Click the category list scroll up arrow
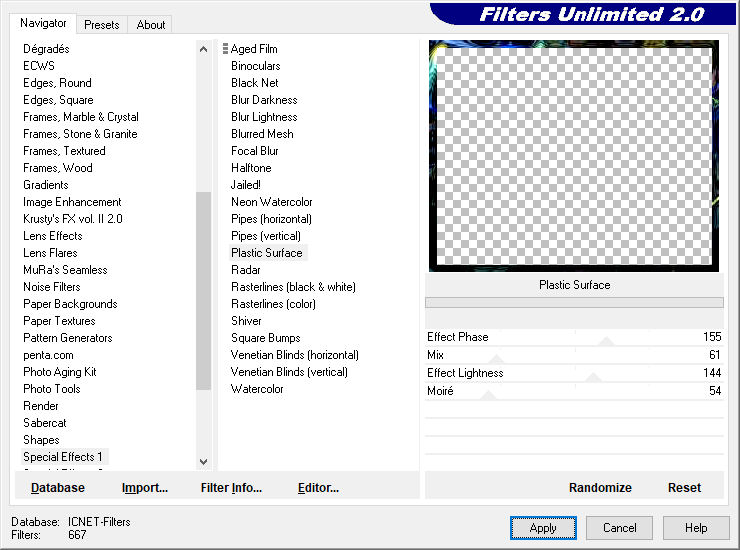This screenshot has height=550, width=740. [203, 49]
